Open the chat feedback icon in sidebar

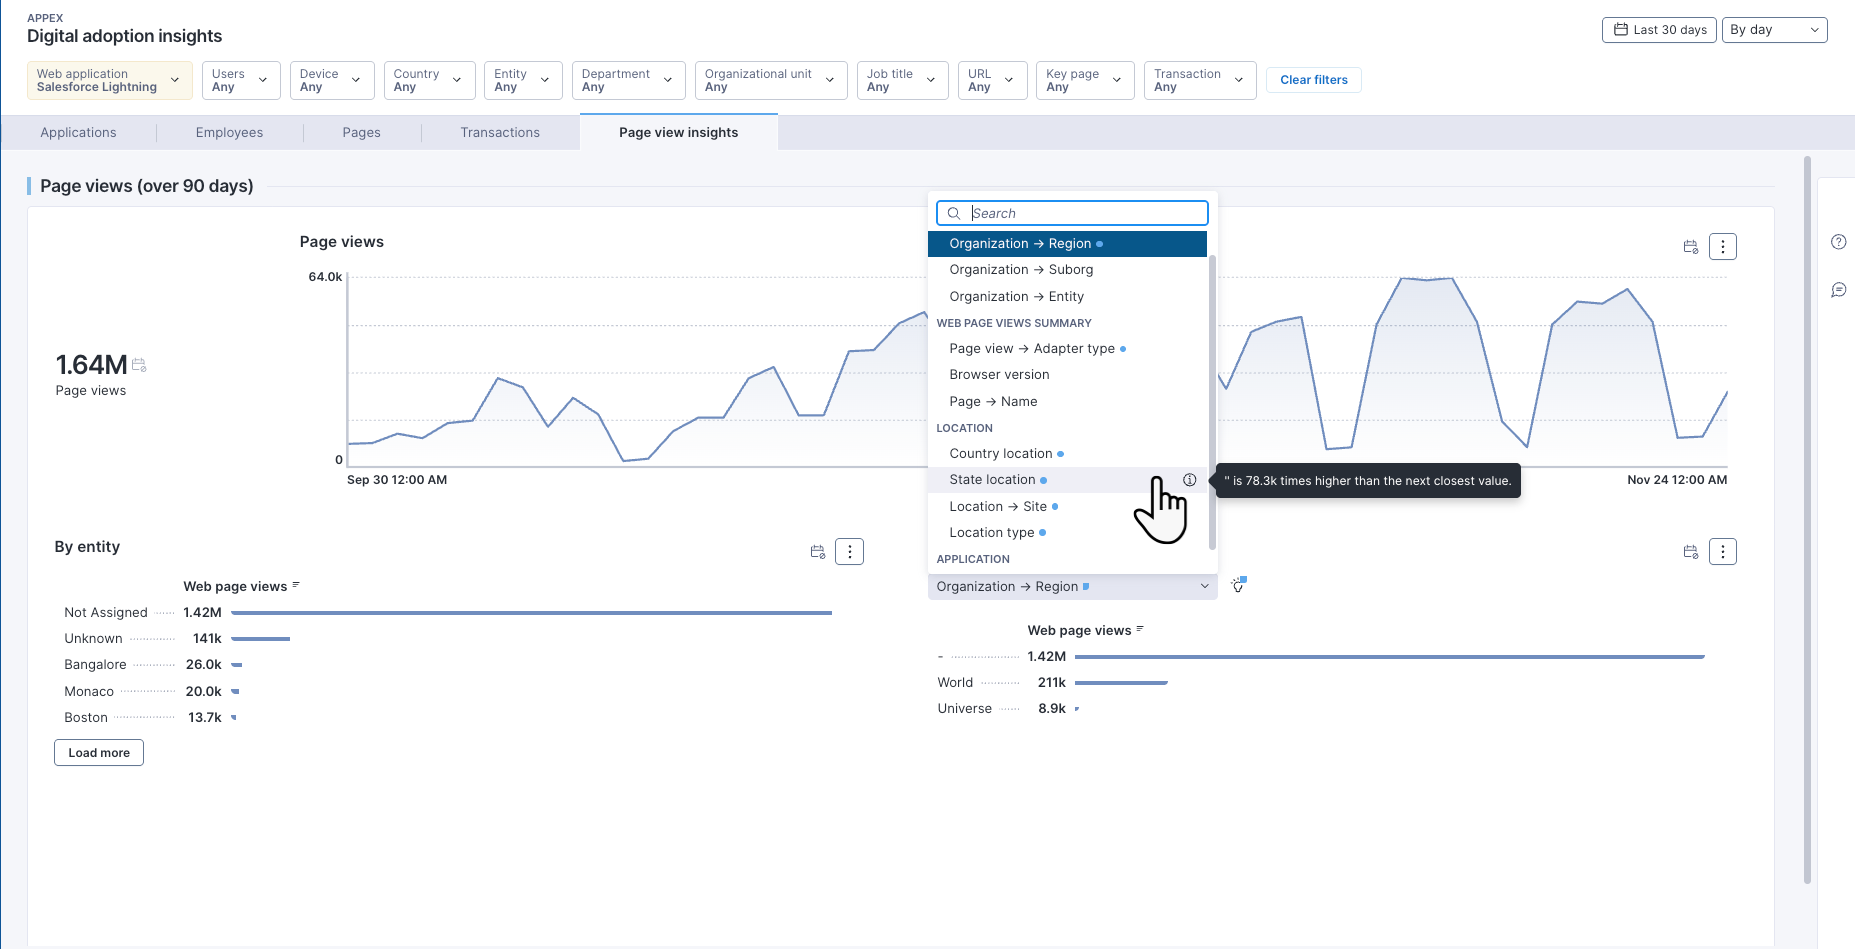[x=1838, y=290]
